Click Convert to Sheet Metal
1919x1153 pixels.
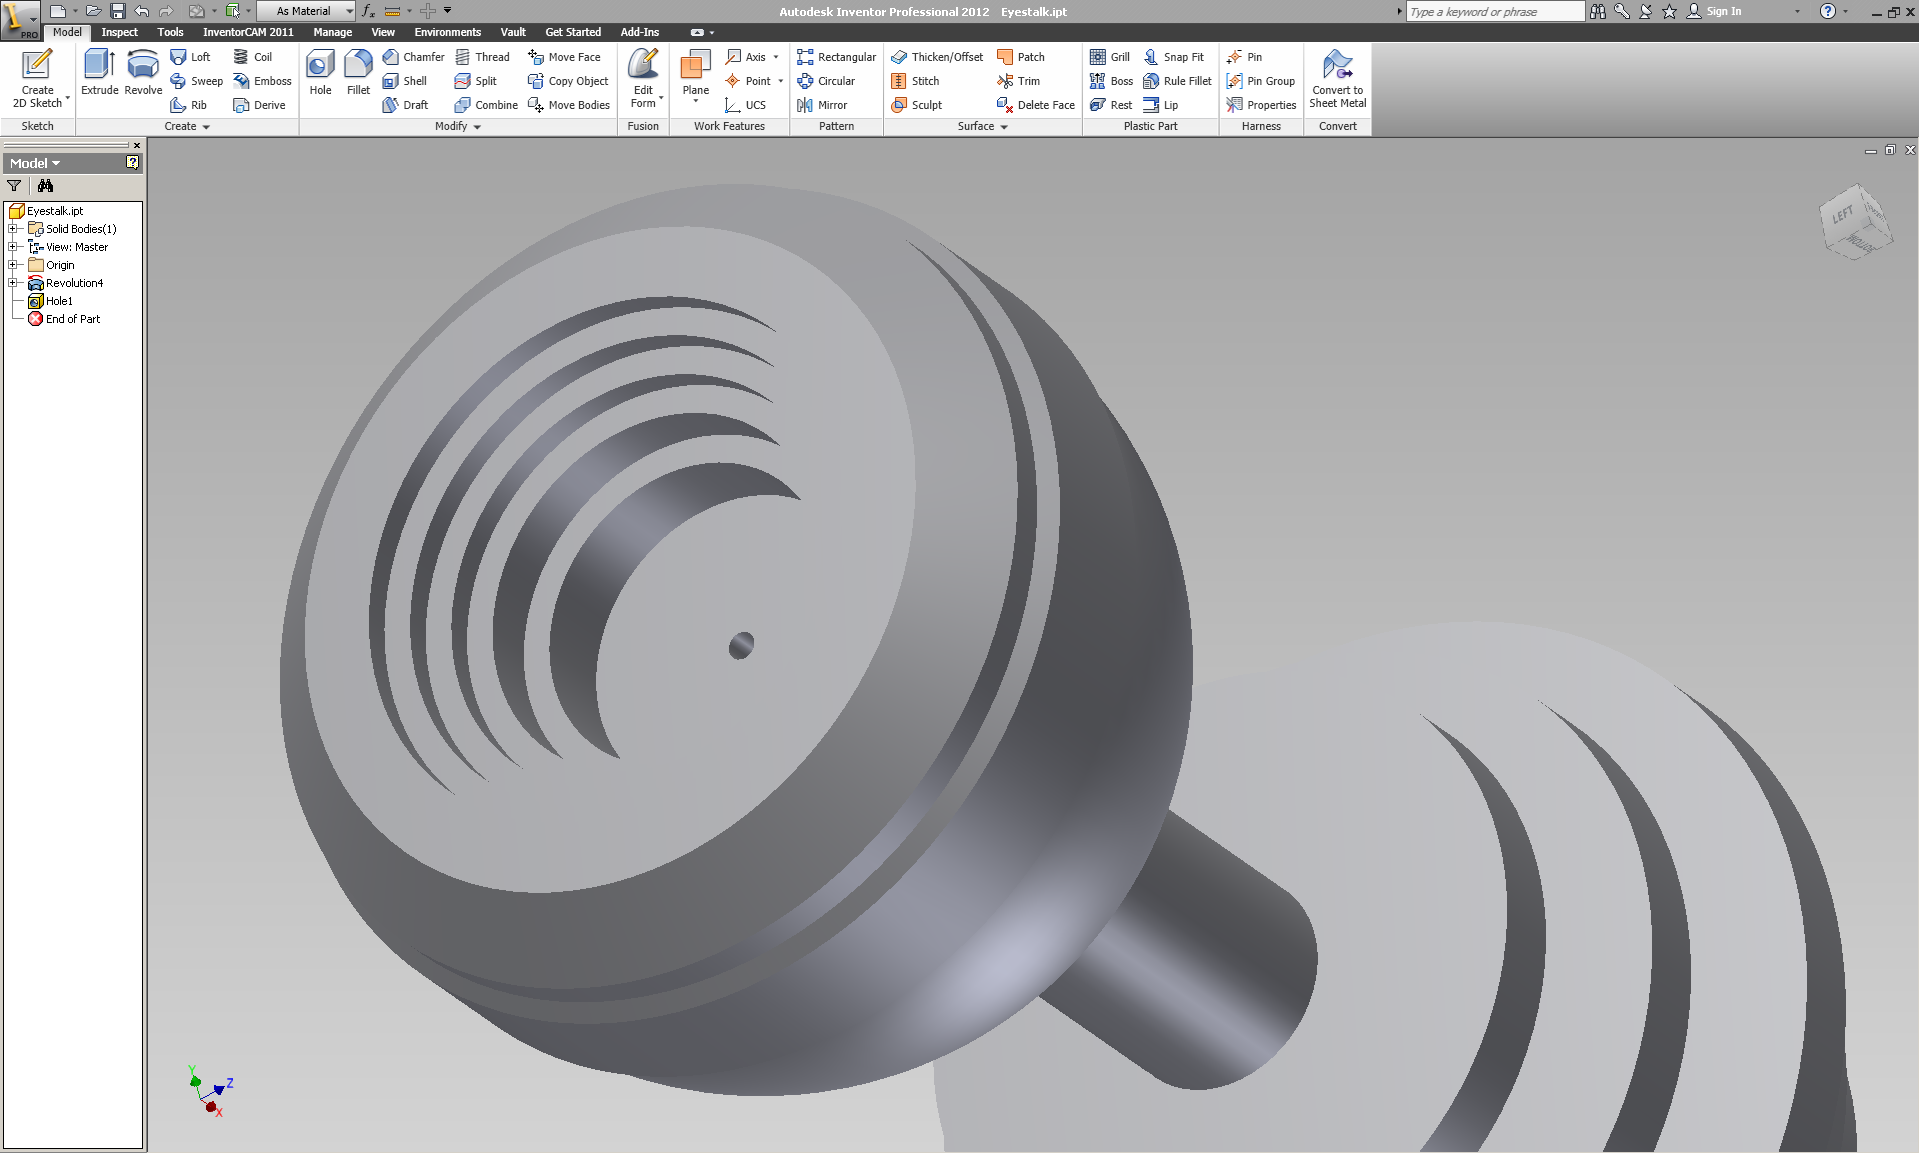coord(1337,79)
